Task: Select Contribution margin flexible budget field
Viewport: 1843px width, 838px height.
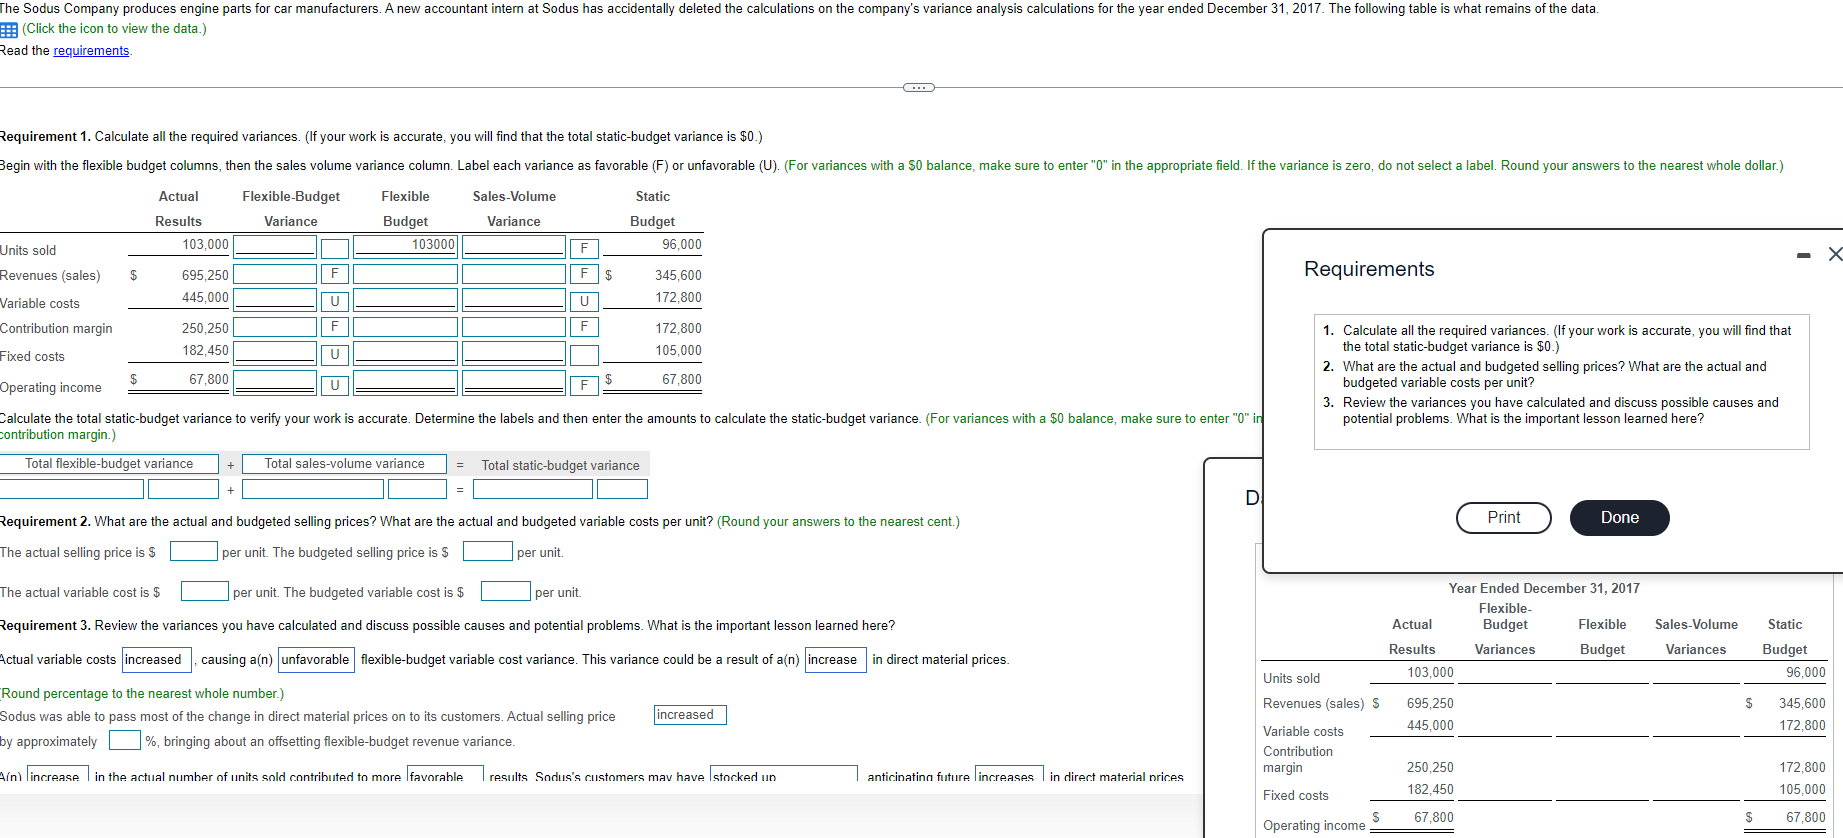Action: (x=405, y=327)
